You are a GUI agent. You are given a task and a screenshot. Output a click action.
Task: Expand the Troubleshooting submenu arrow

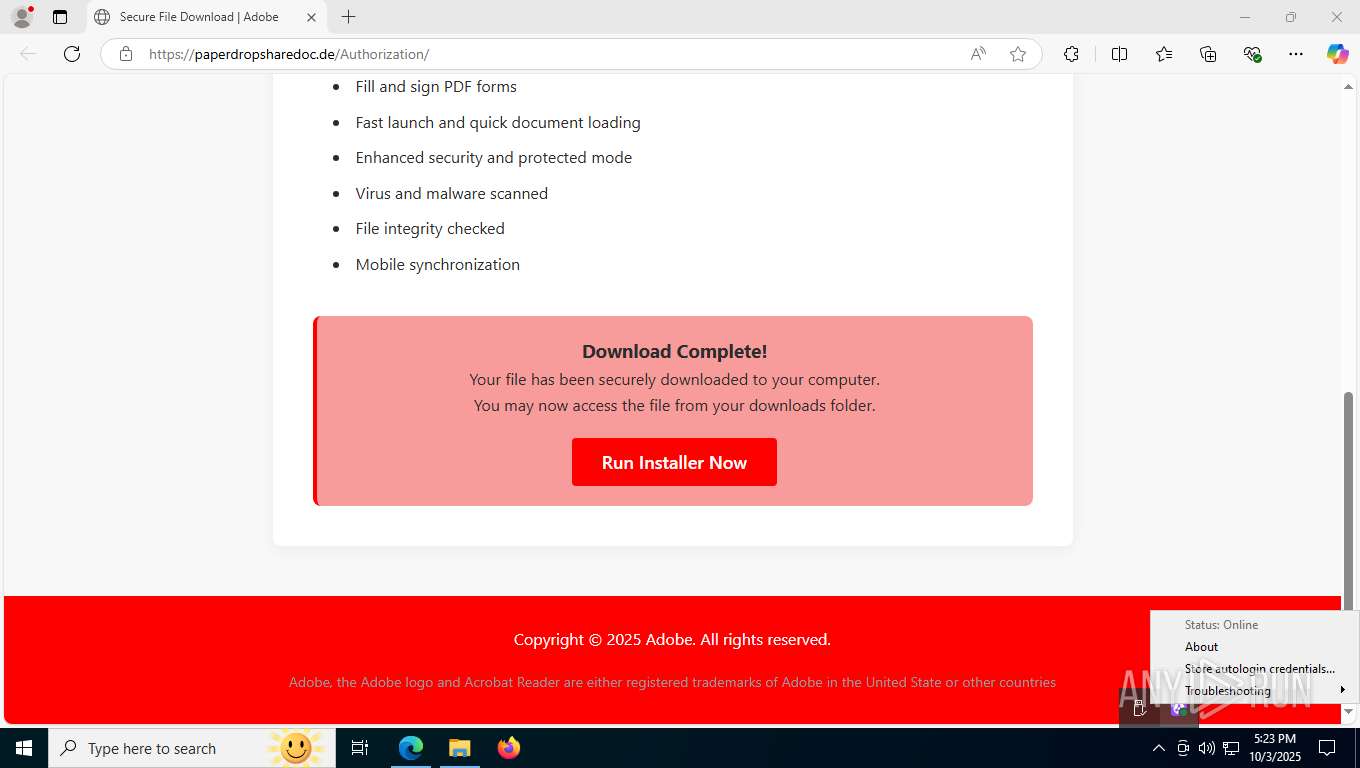pyautogui.click(x=1343, y=690)
